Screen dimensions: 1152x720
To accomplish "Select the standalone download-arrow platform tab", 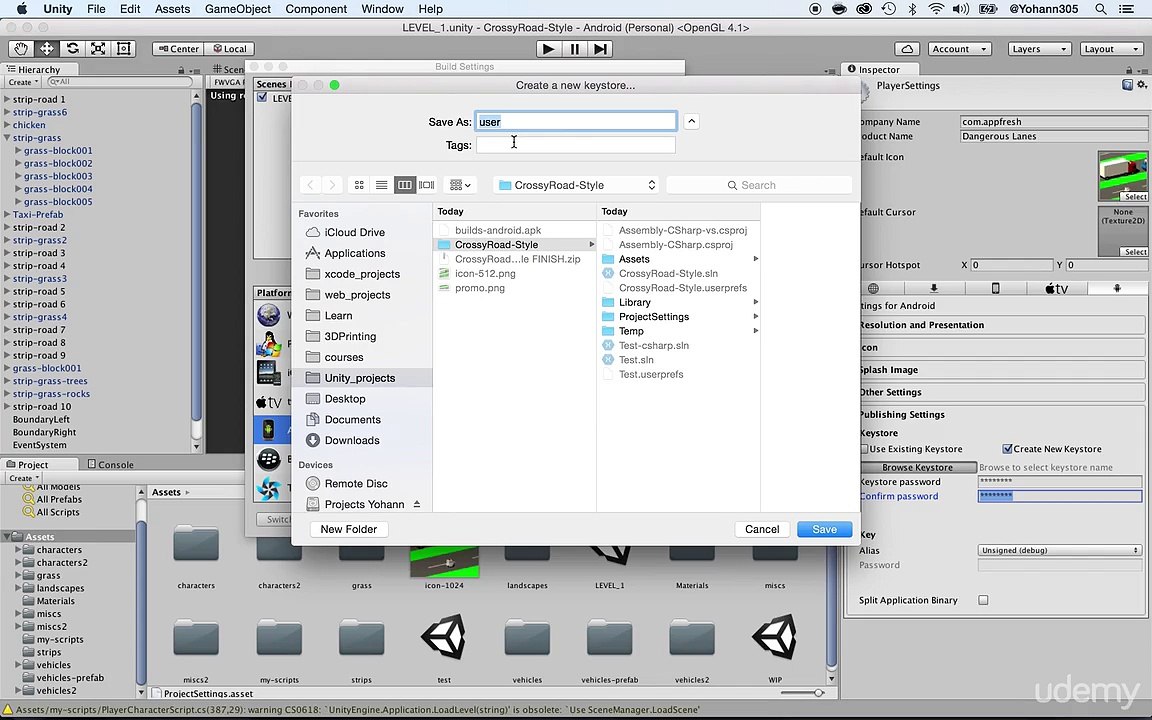I will pyautogui.click(x=934, y=289).
